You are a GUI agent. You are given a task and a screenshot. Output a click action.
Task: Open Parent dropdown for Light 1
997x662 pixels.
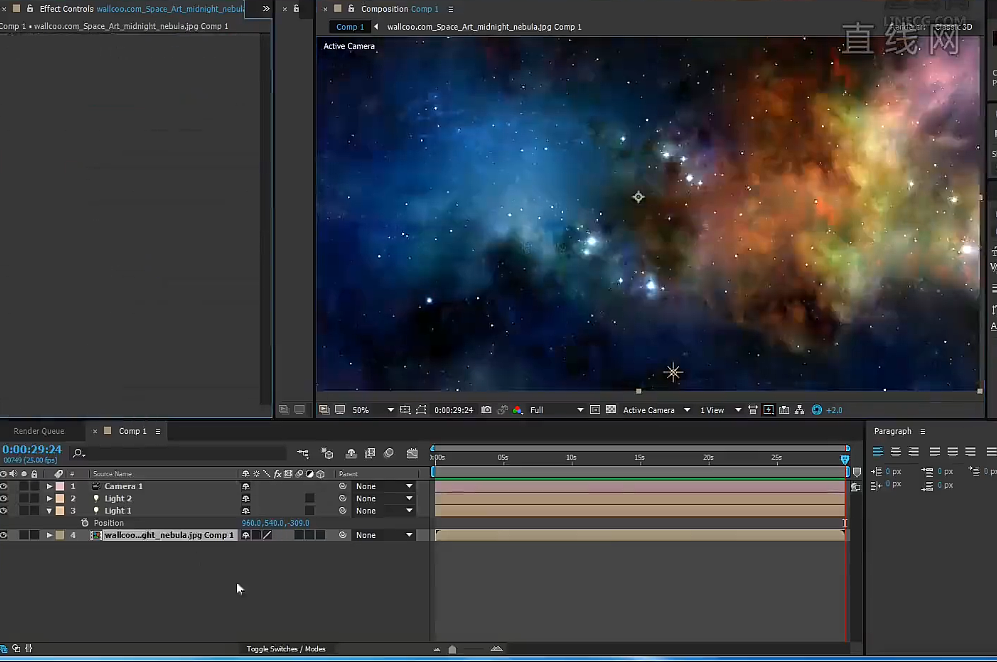click(384, 511)
